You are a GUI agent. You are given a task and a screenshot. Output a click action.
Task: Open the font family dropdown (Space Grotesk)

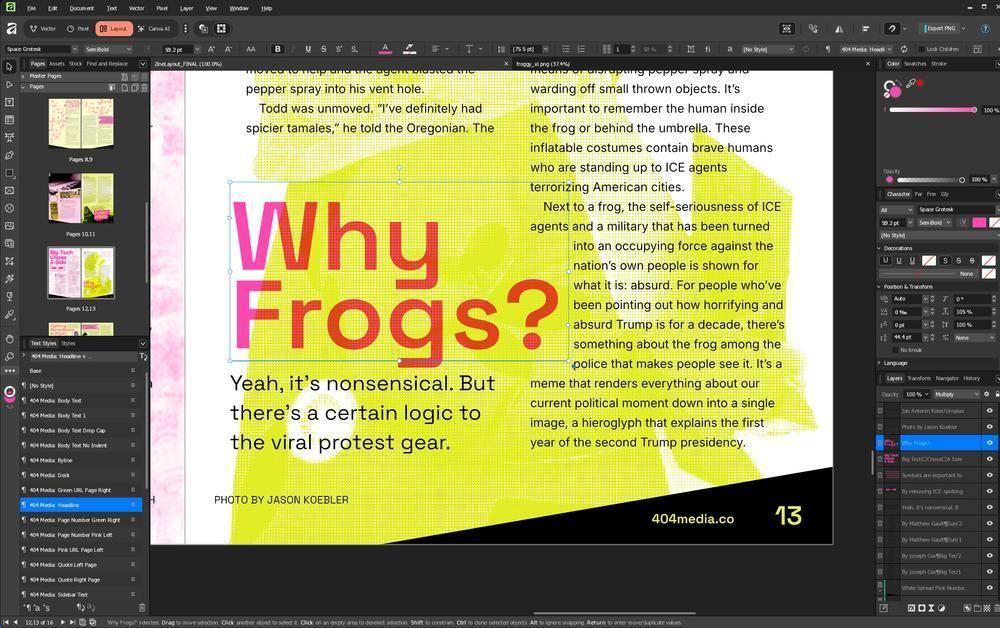[x=40, y=49]
